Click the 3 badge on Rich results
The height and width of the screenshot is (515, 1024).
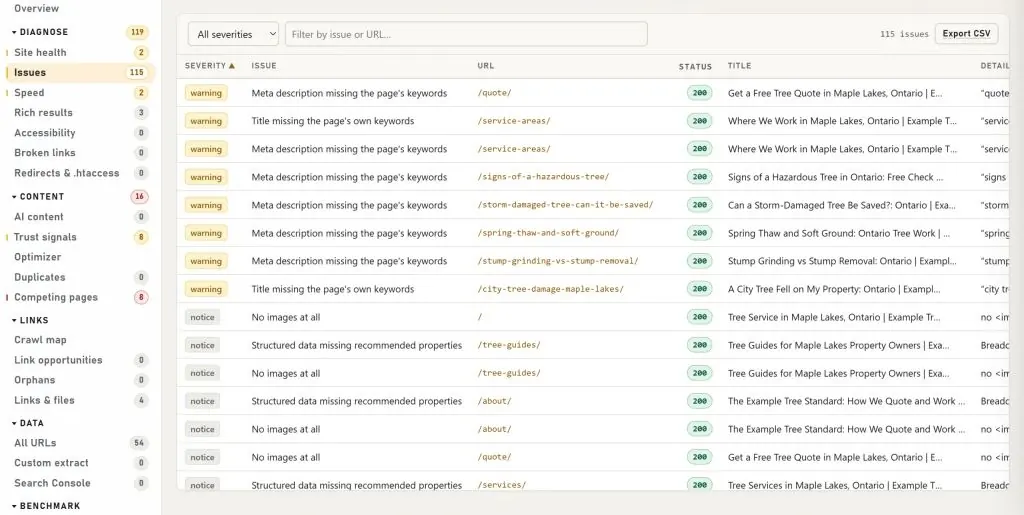tap(141, 113)
